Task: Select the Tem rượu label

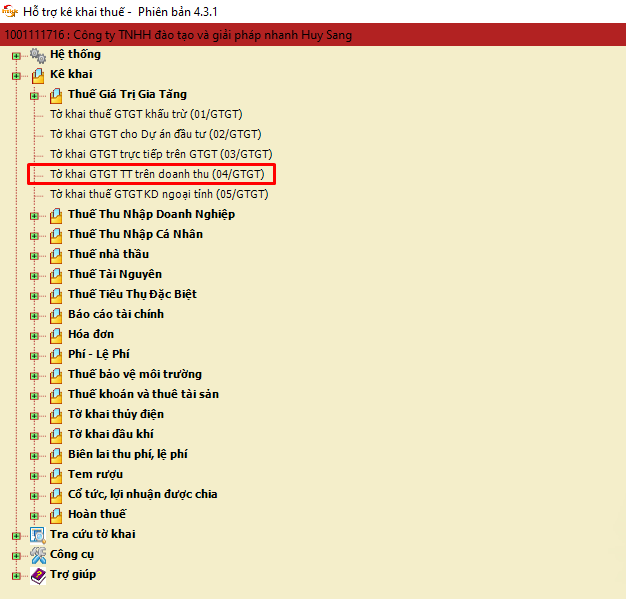Action: coord(95,474)
